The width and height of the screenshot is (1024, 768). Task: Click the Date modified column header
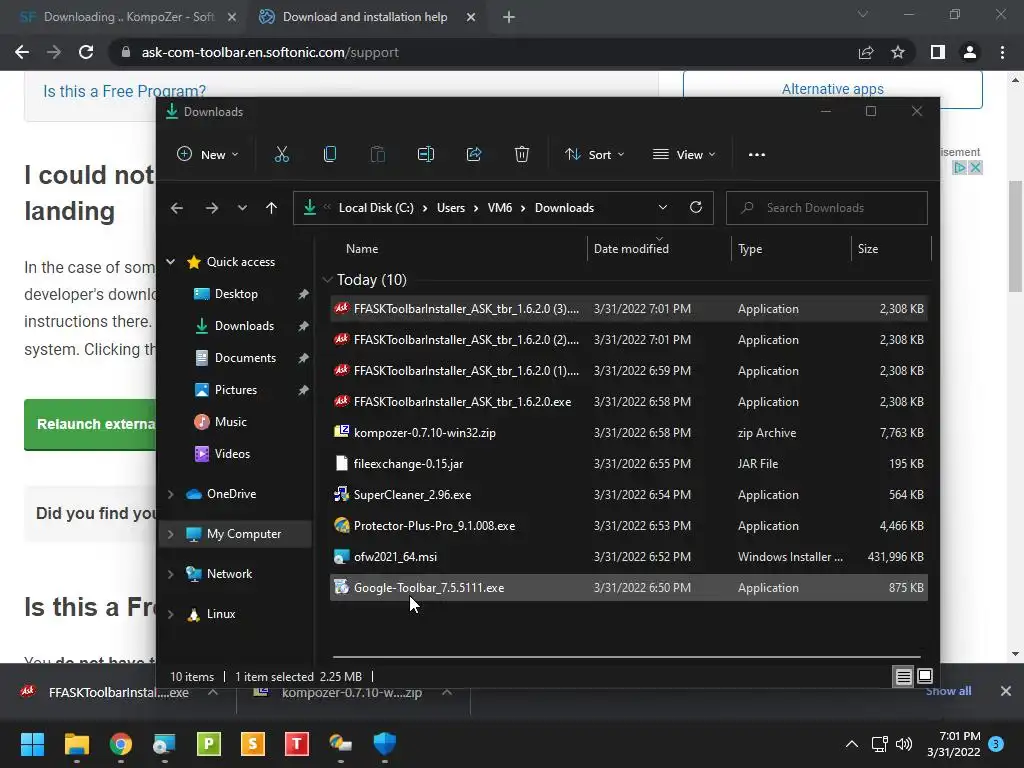(x=631, y=249)
